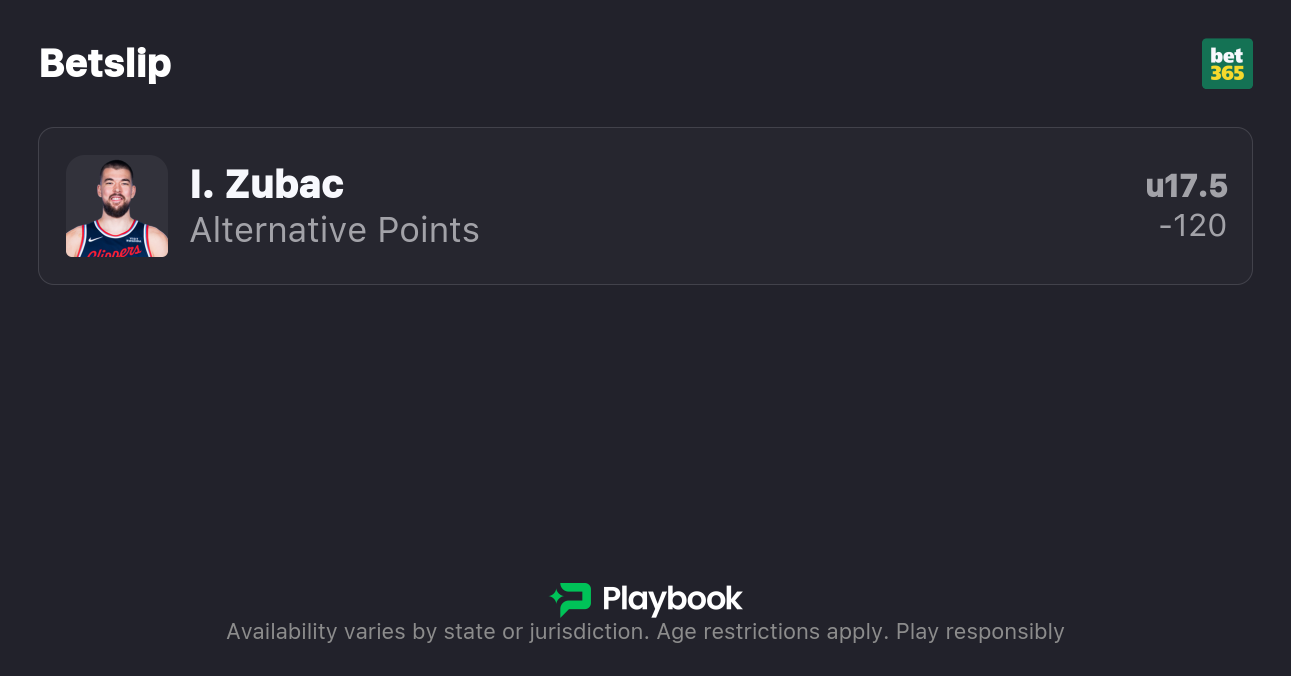
Task: Click the bet365 sportsbook logo
Action: (1227, 64)
